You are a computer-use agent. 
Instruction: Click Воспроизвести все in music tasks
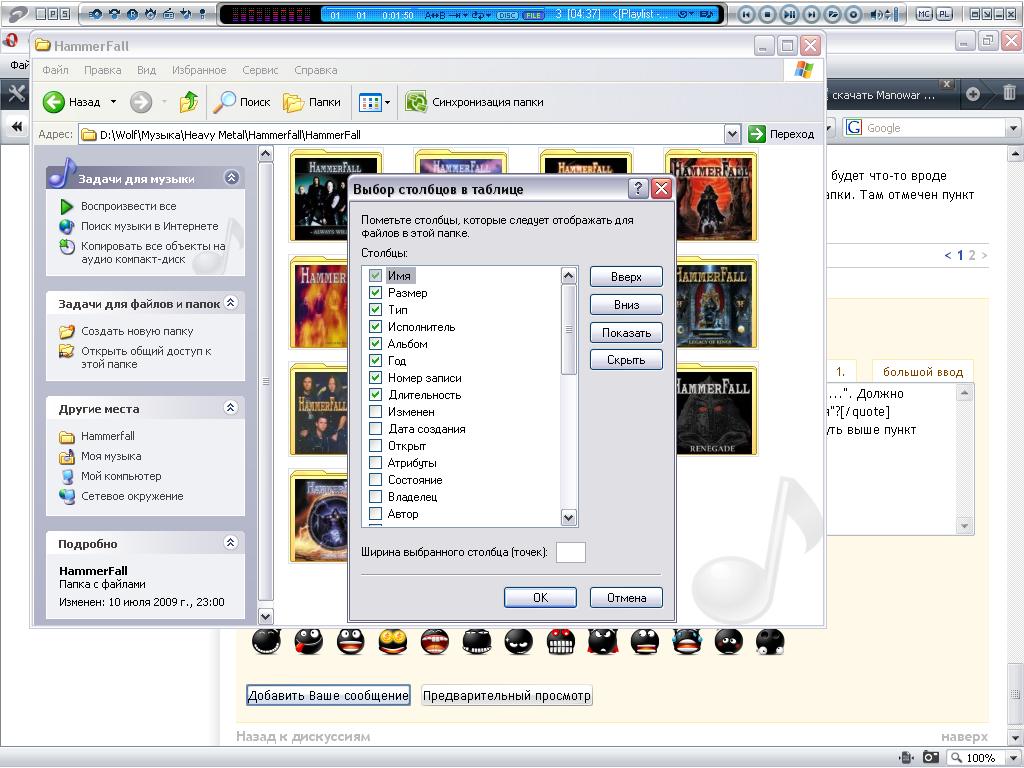[118, 206]
